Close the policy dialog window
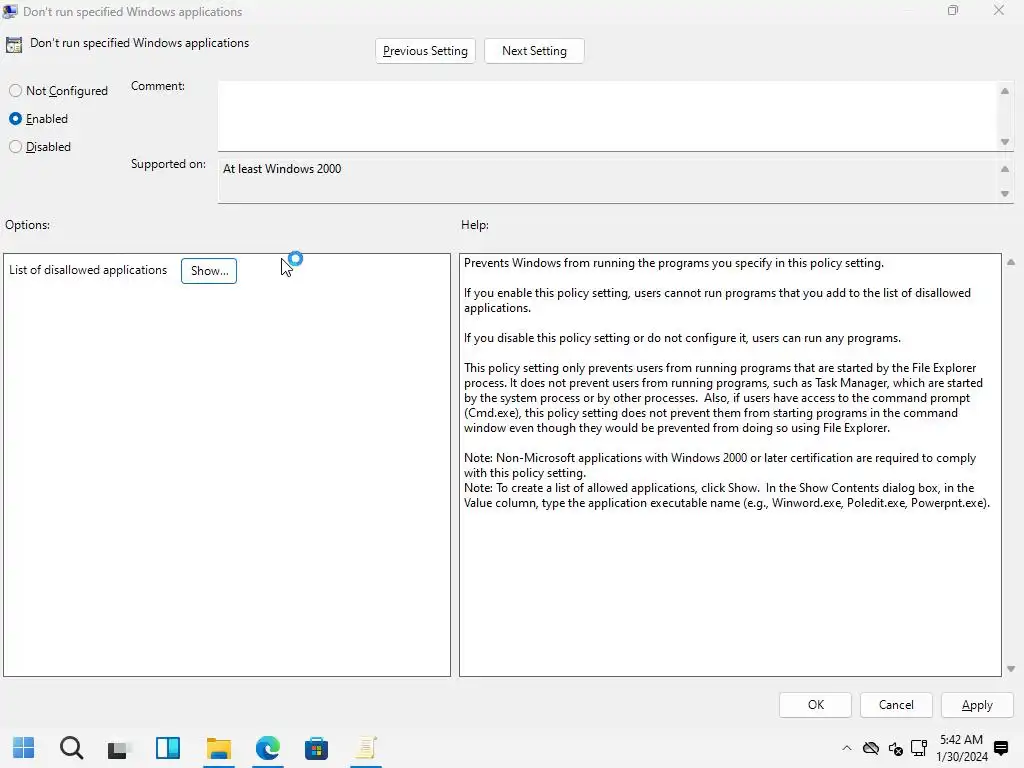This screenshot has height=768, width=1024. (x=999, y=10)
